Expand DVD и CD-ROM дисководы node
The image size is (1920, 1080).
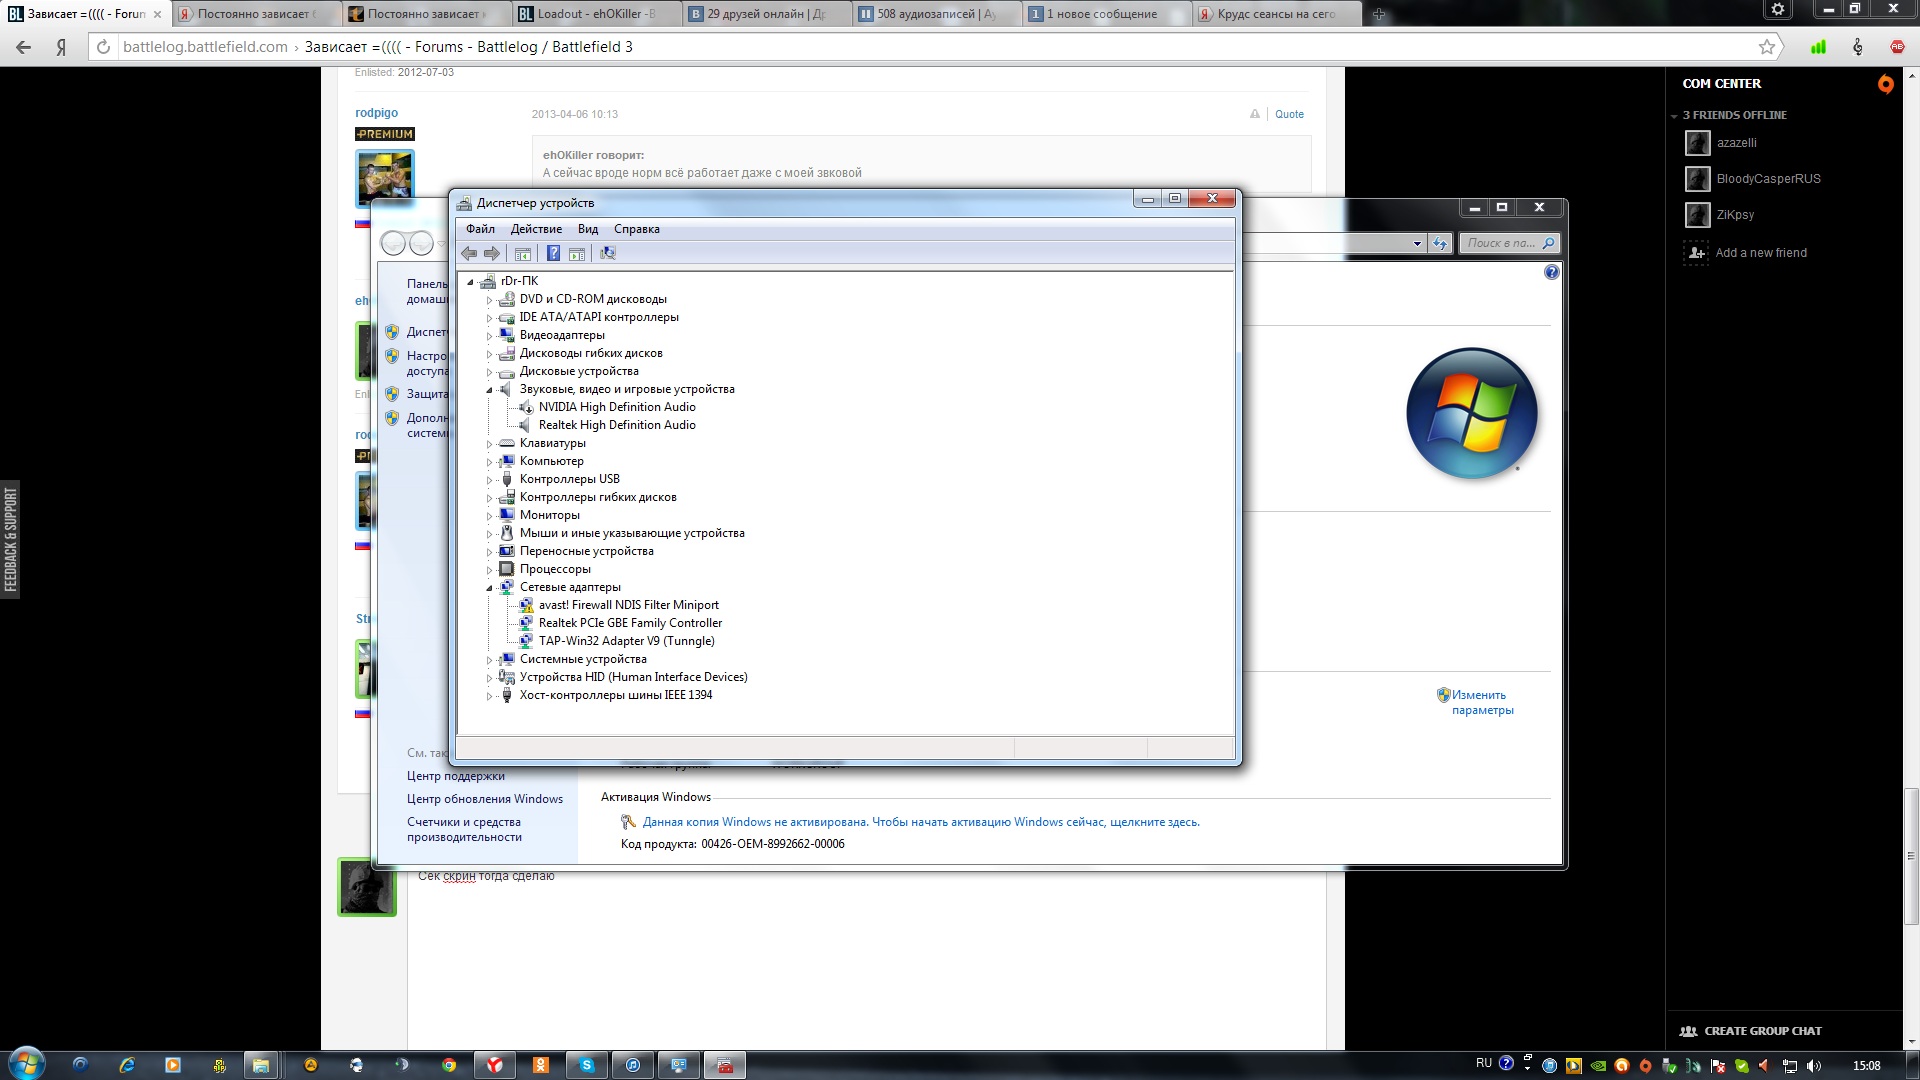(489, 300)
